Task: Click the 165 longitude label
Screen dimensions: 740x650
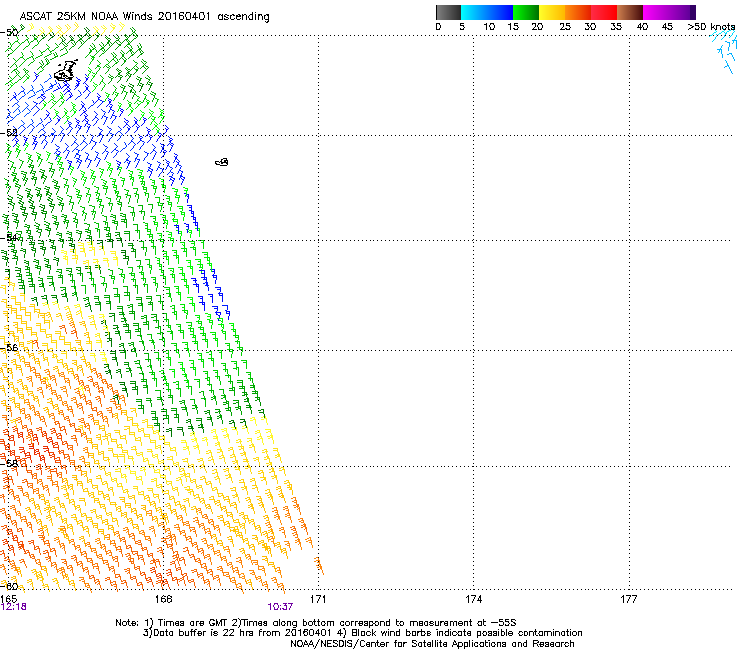Action: (x=8, y=599)
